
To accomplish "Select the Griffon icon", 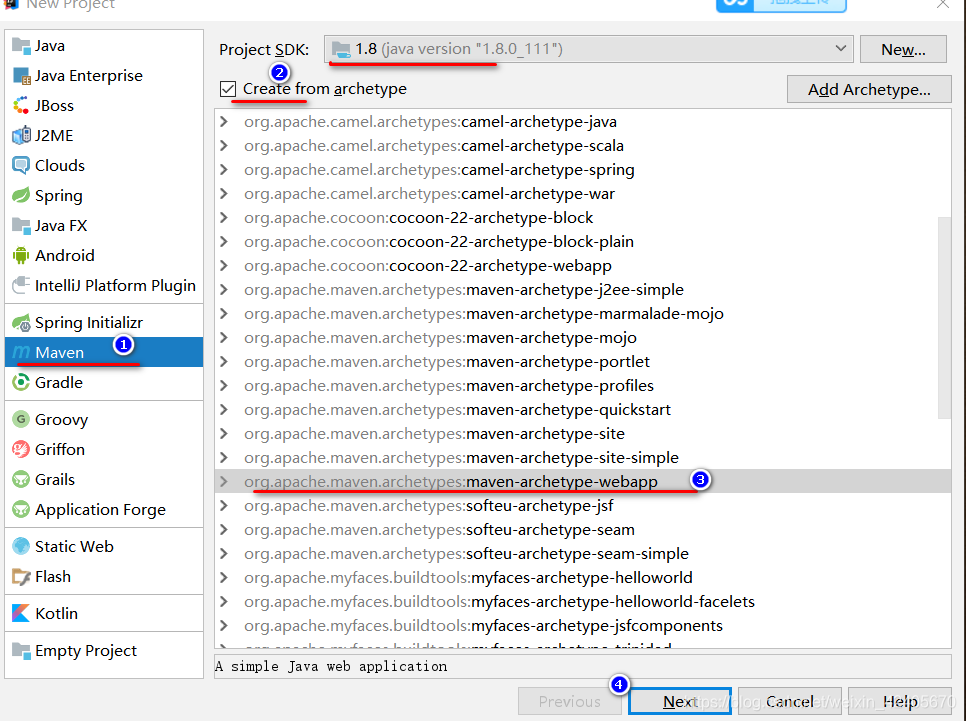I will click(21, 449).
